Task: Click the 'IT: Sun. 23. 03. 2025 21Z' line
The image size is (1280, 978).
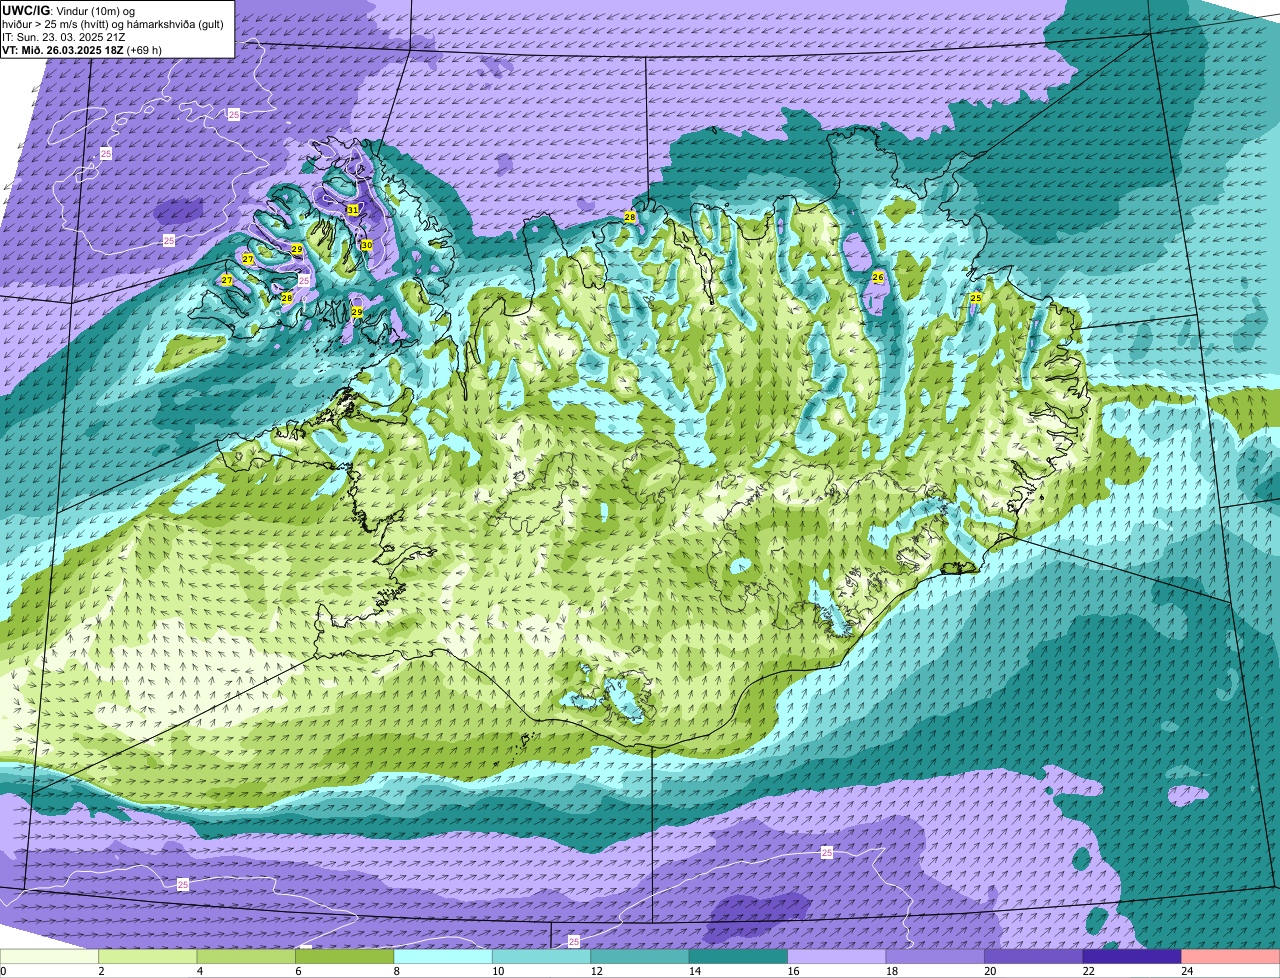Action: point(64,37)
